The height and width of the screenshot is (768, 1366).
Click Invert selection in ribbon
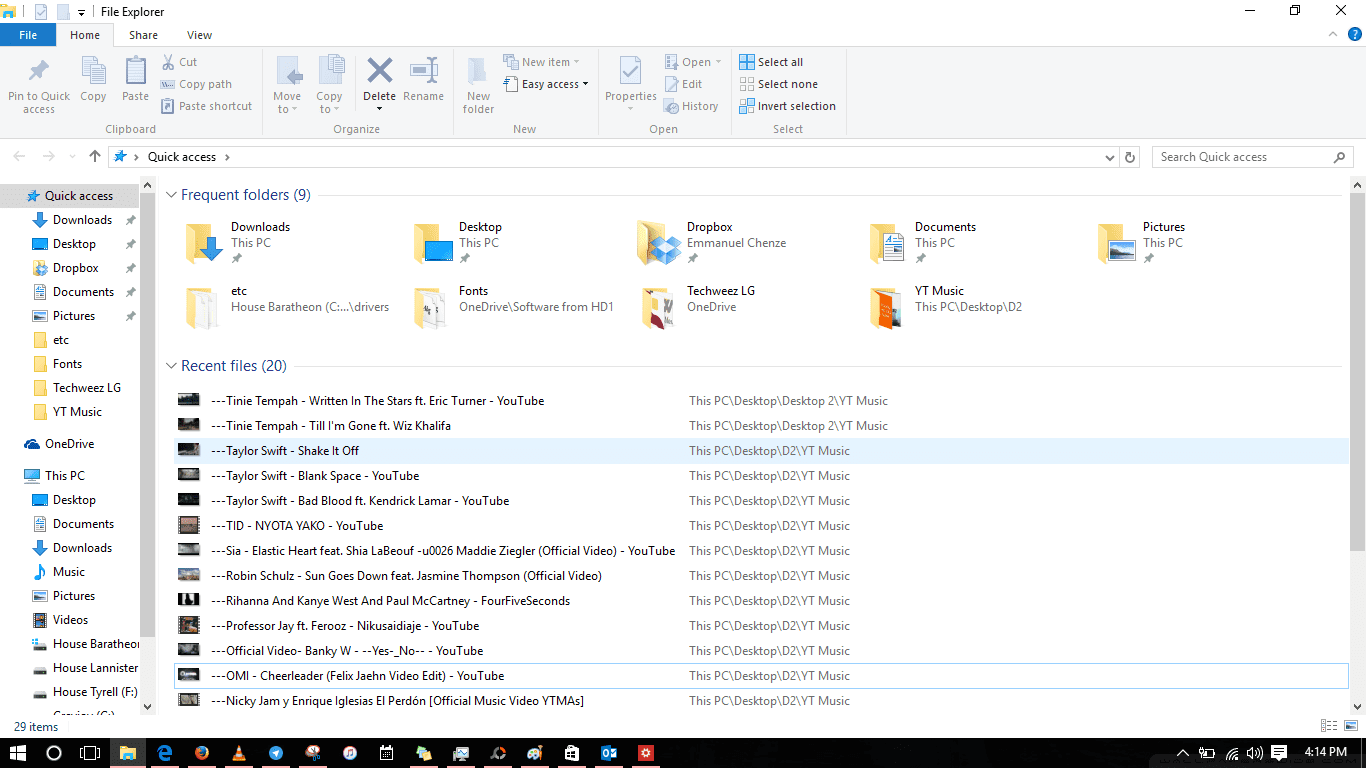click(787, 106)
